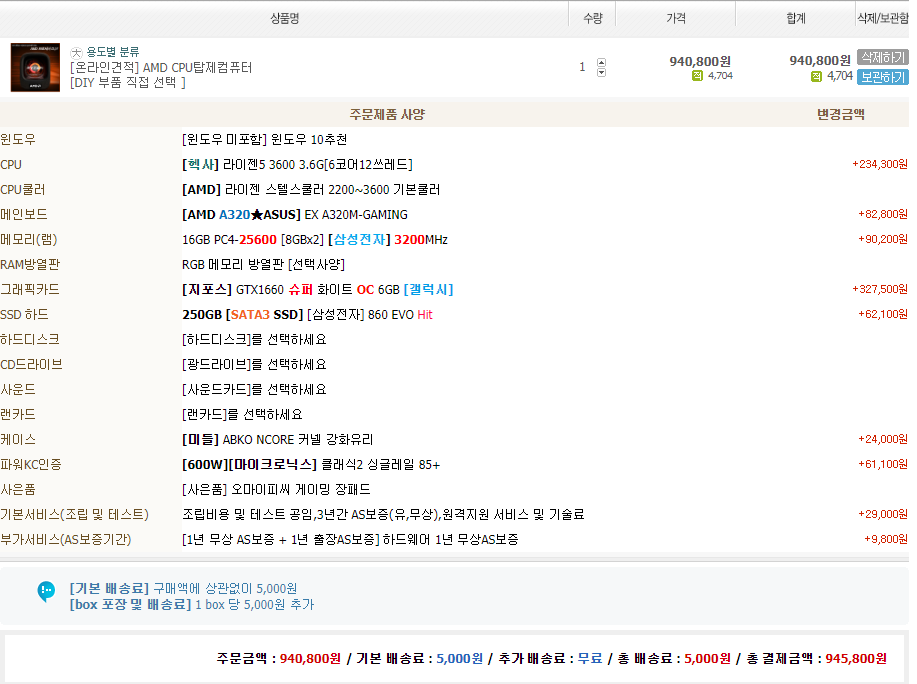Click the power supply price +61,100원

(882, 464)
